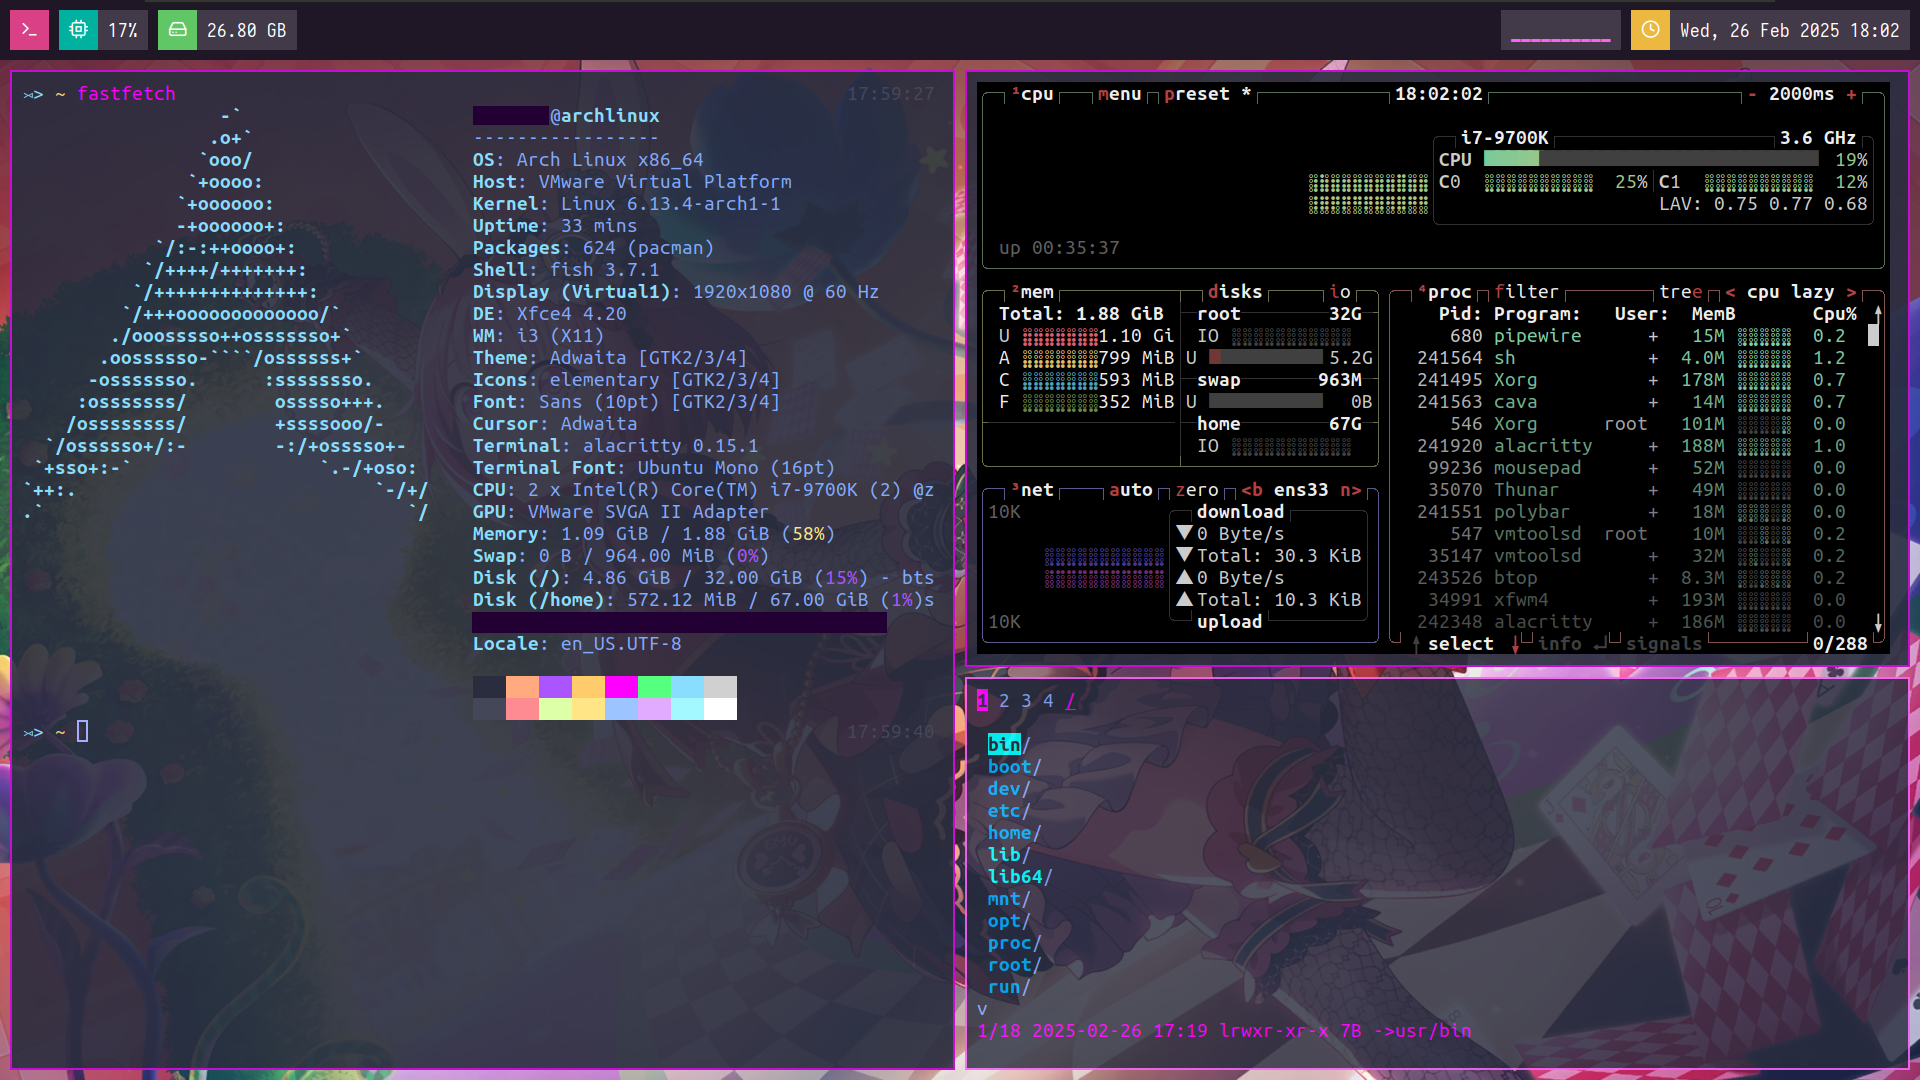Click the CPU chip icon in the top bar
The image size is (1920, 1080).
[78, 30]
